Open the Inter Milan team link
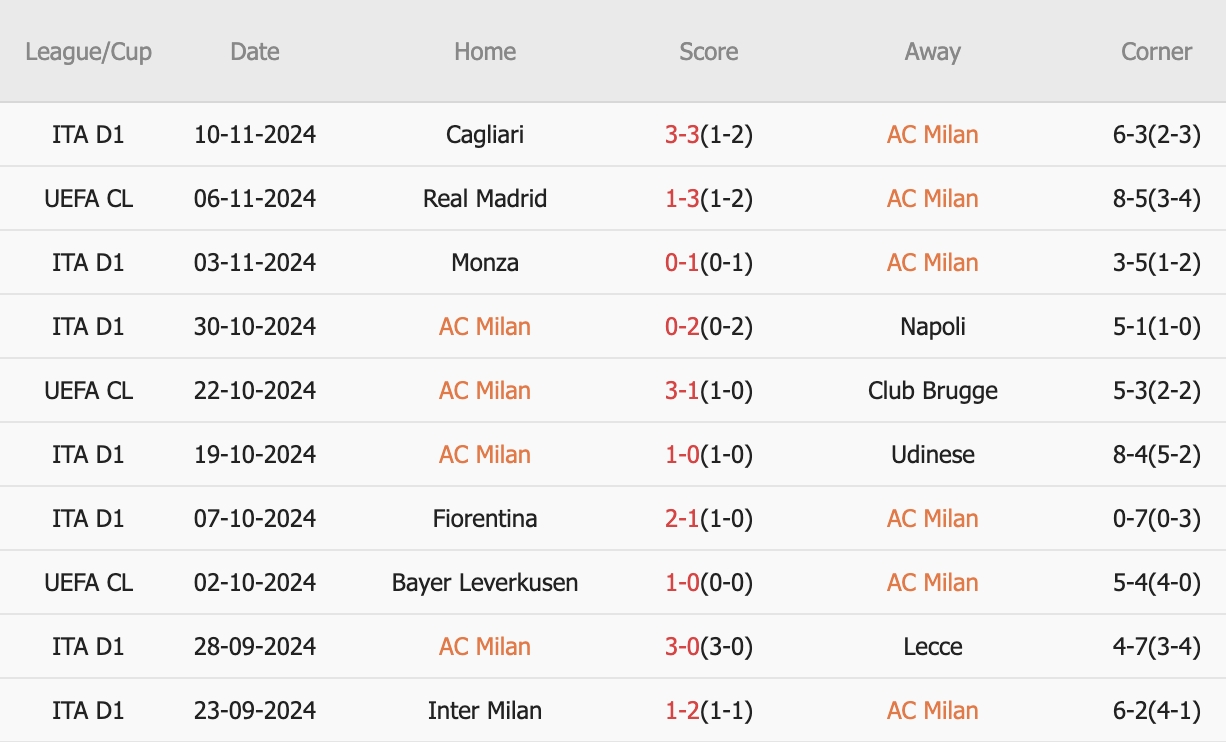The image size is (1226, 742). pos(485,711)
